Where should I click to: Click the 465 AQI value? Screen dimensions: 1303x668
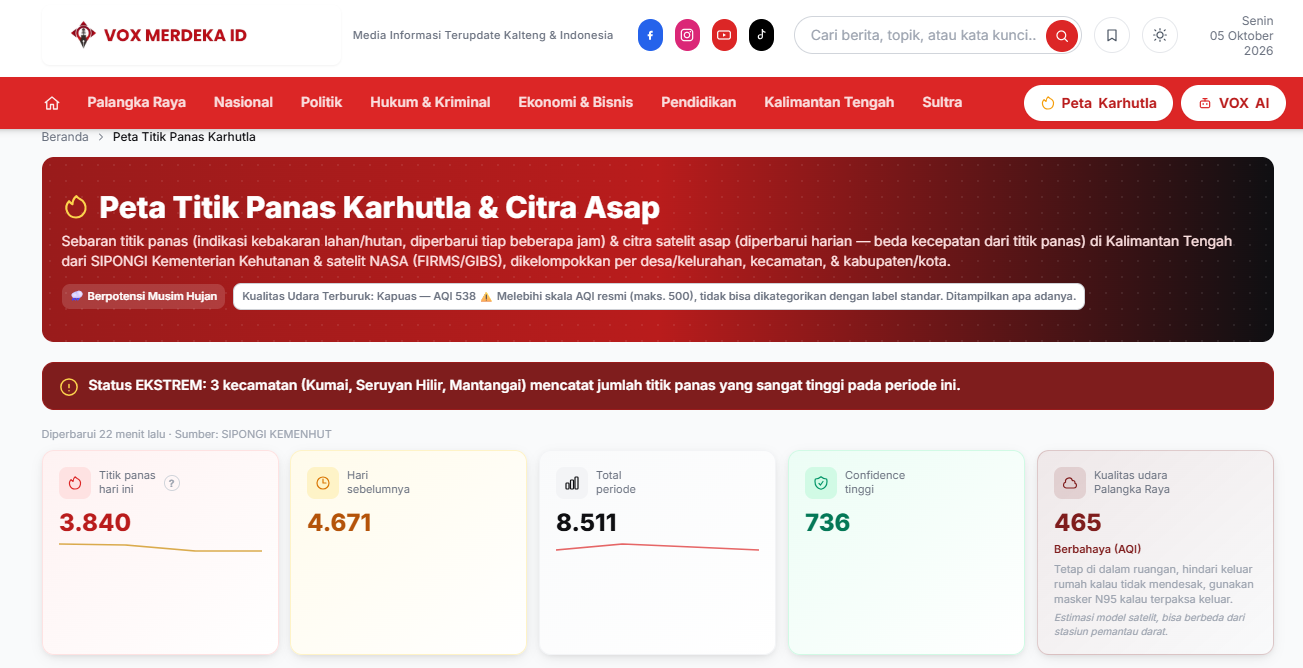[x=1078, y=522]
